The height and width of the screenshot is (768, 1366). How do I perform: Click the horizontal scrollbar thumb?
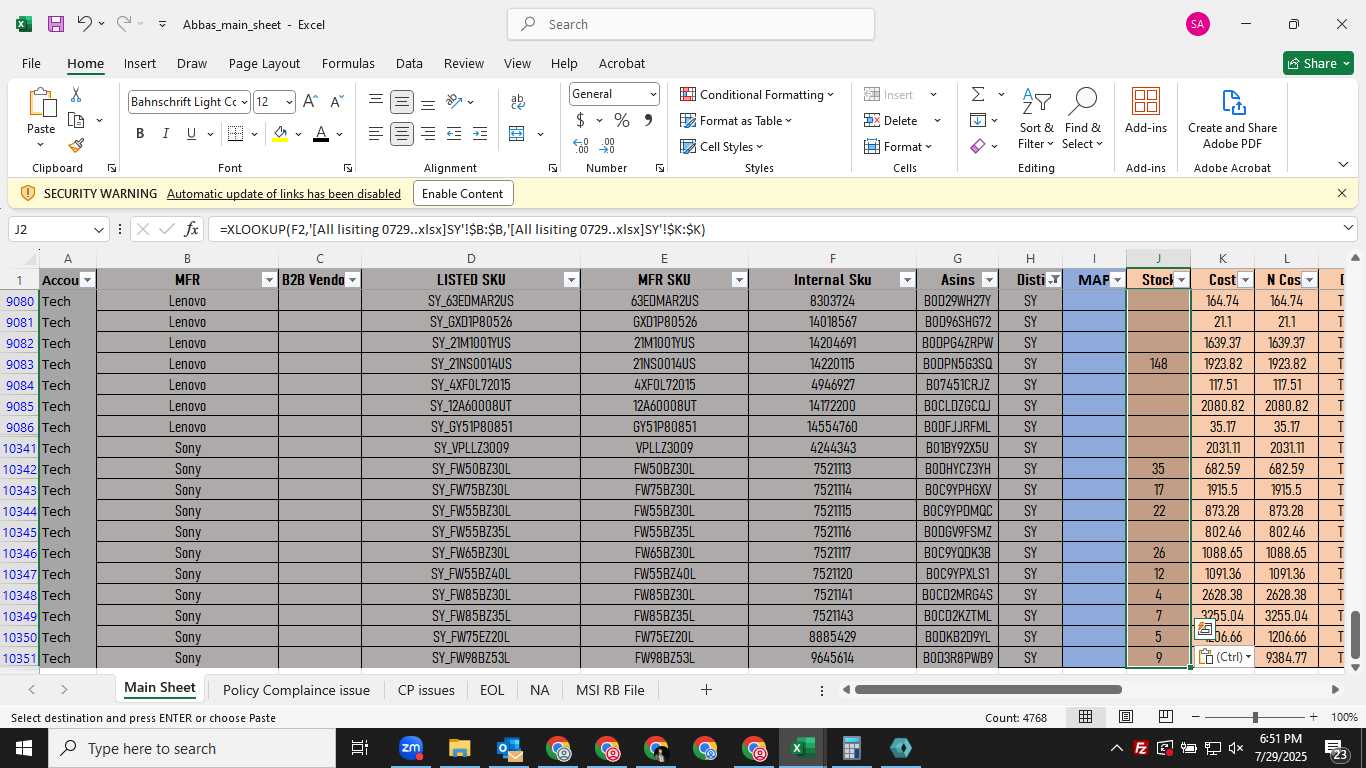tap(988, 690)
